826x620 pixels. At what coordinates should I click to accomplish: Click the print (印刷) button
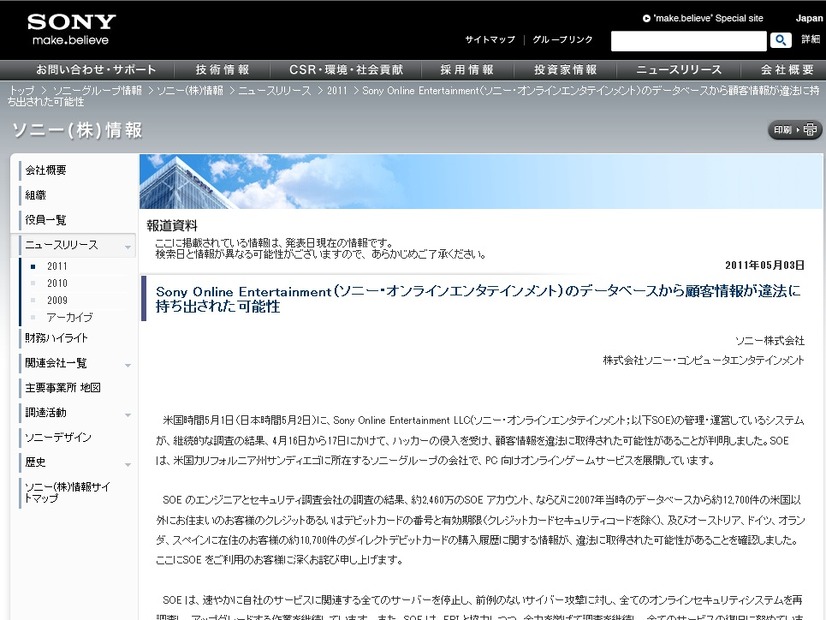coord(795,130)
